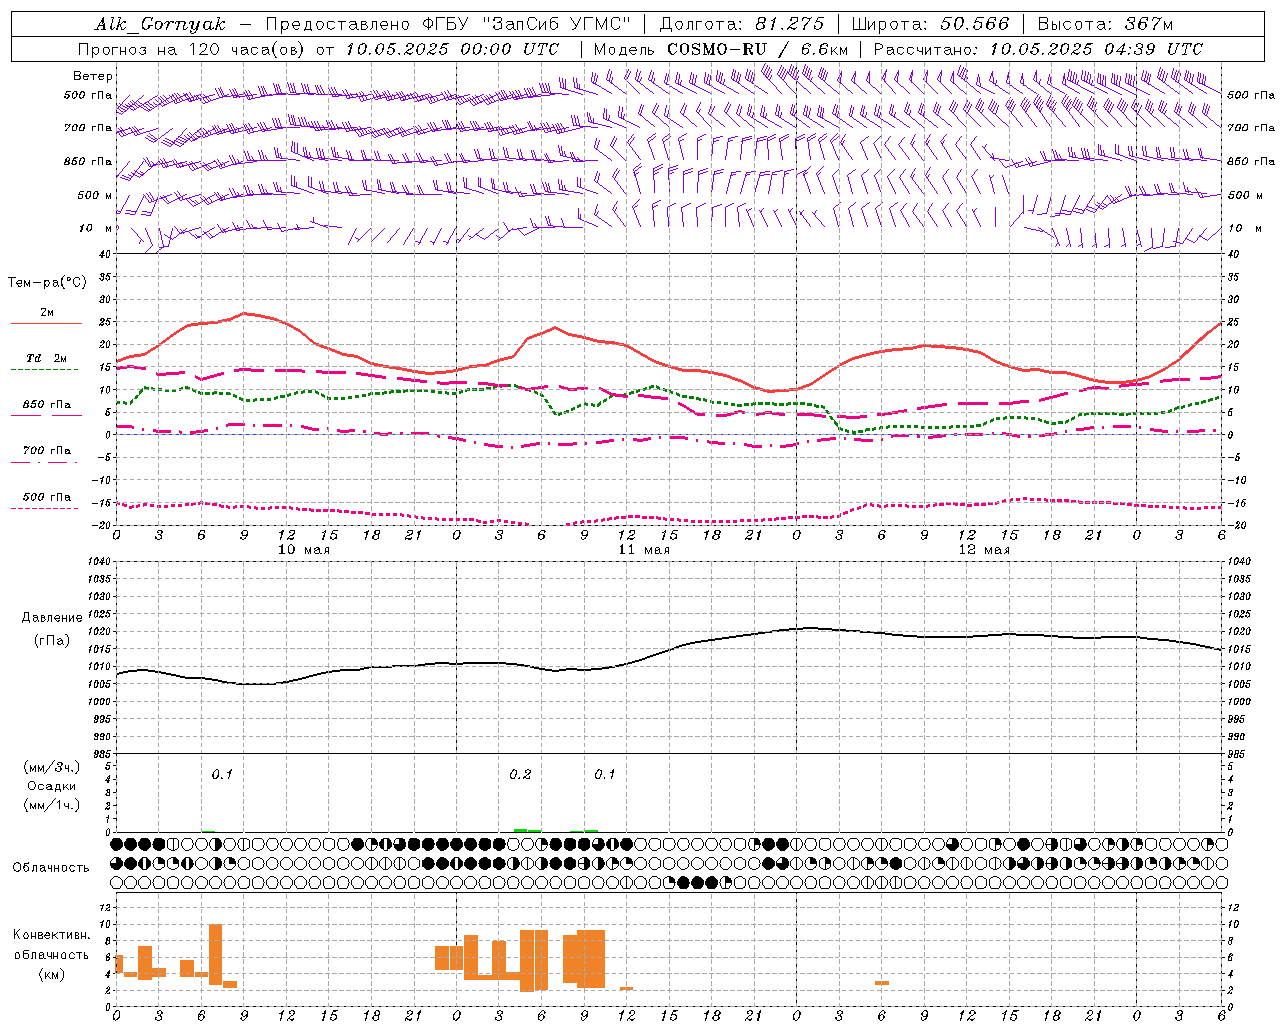Click the elevation label Высота: 367м

tap(1105, 24)
